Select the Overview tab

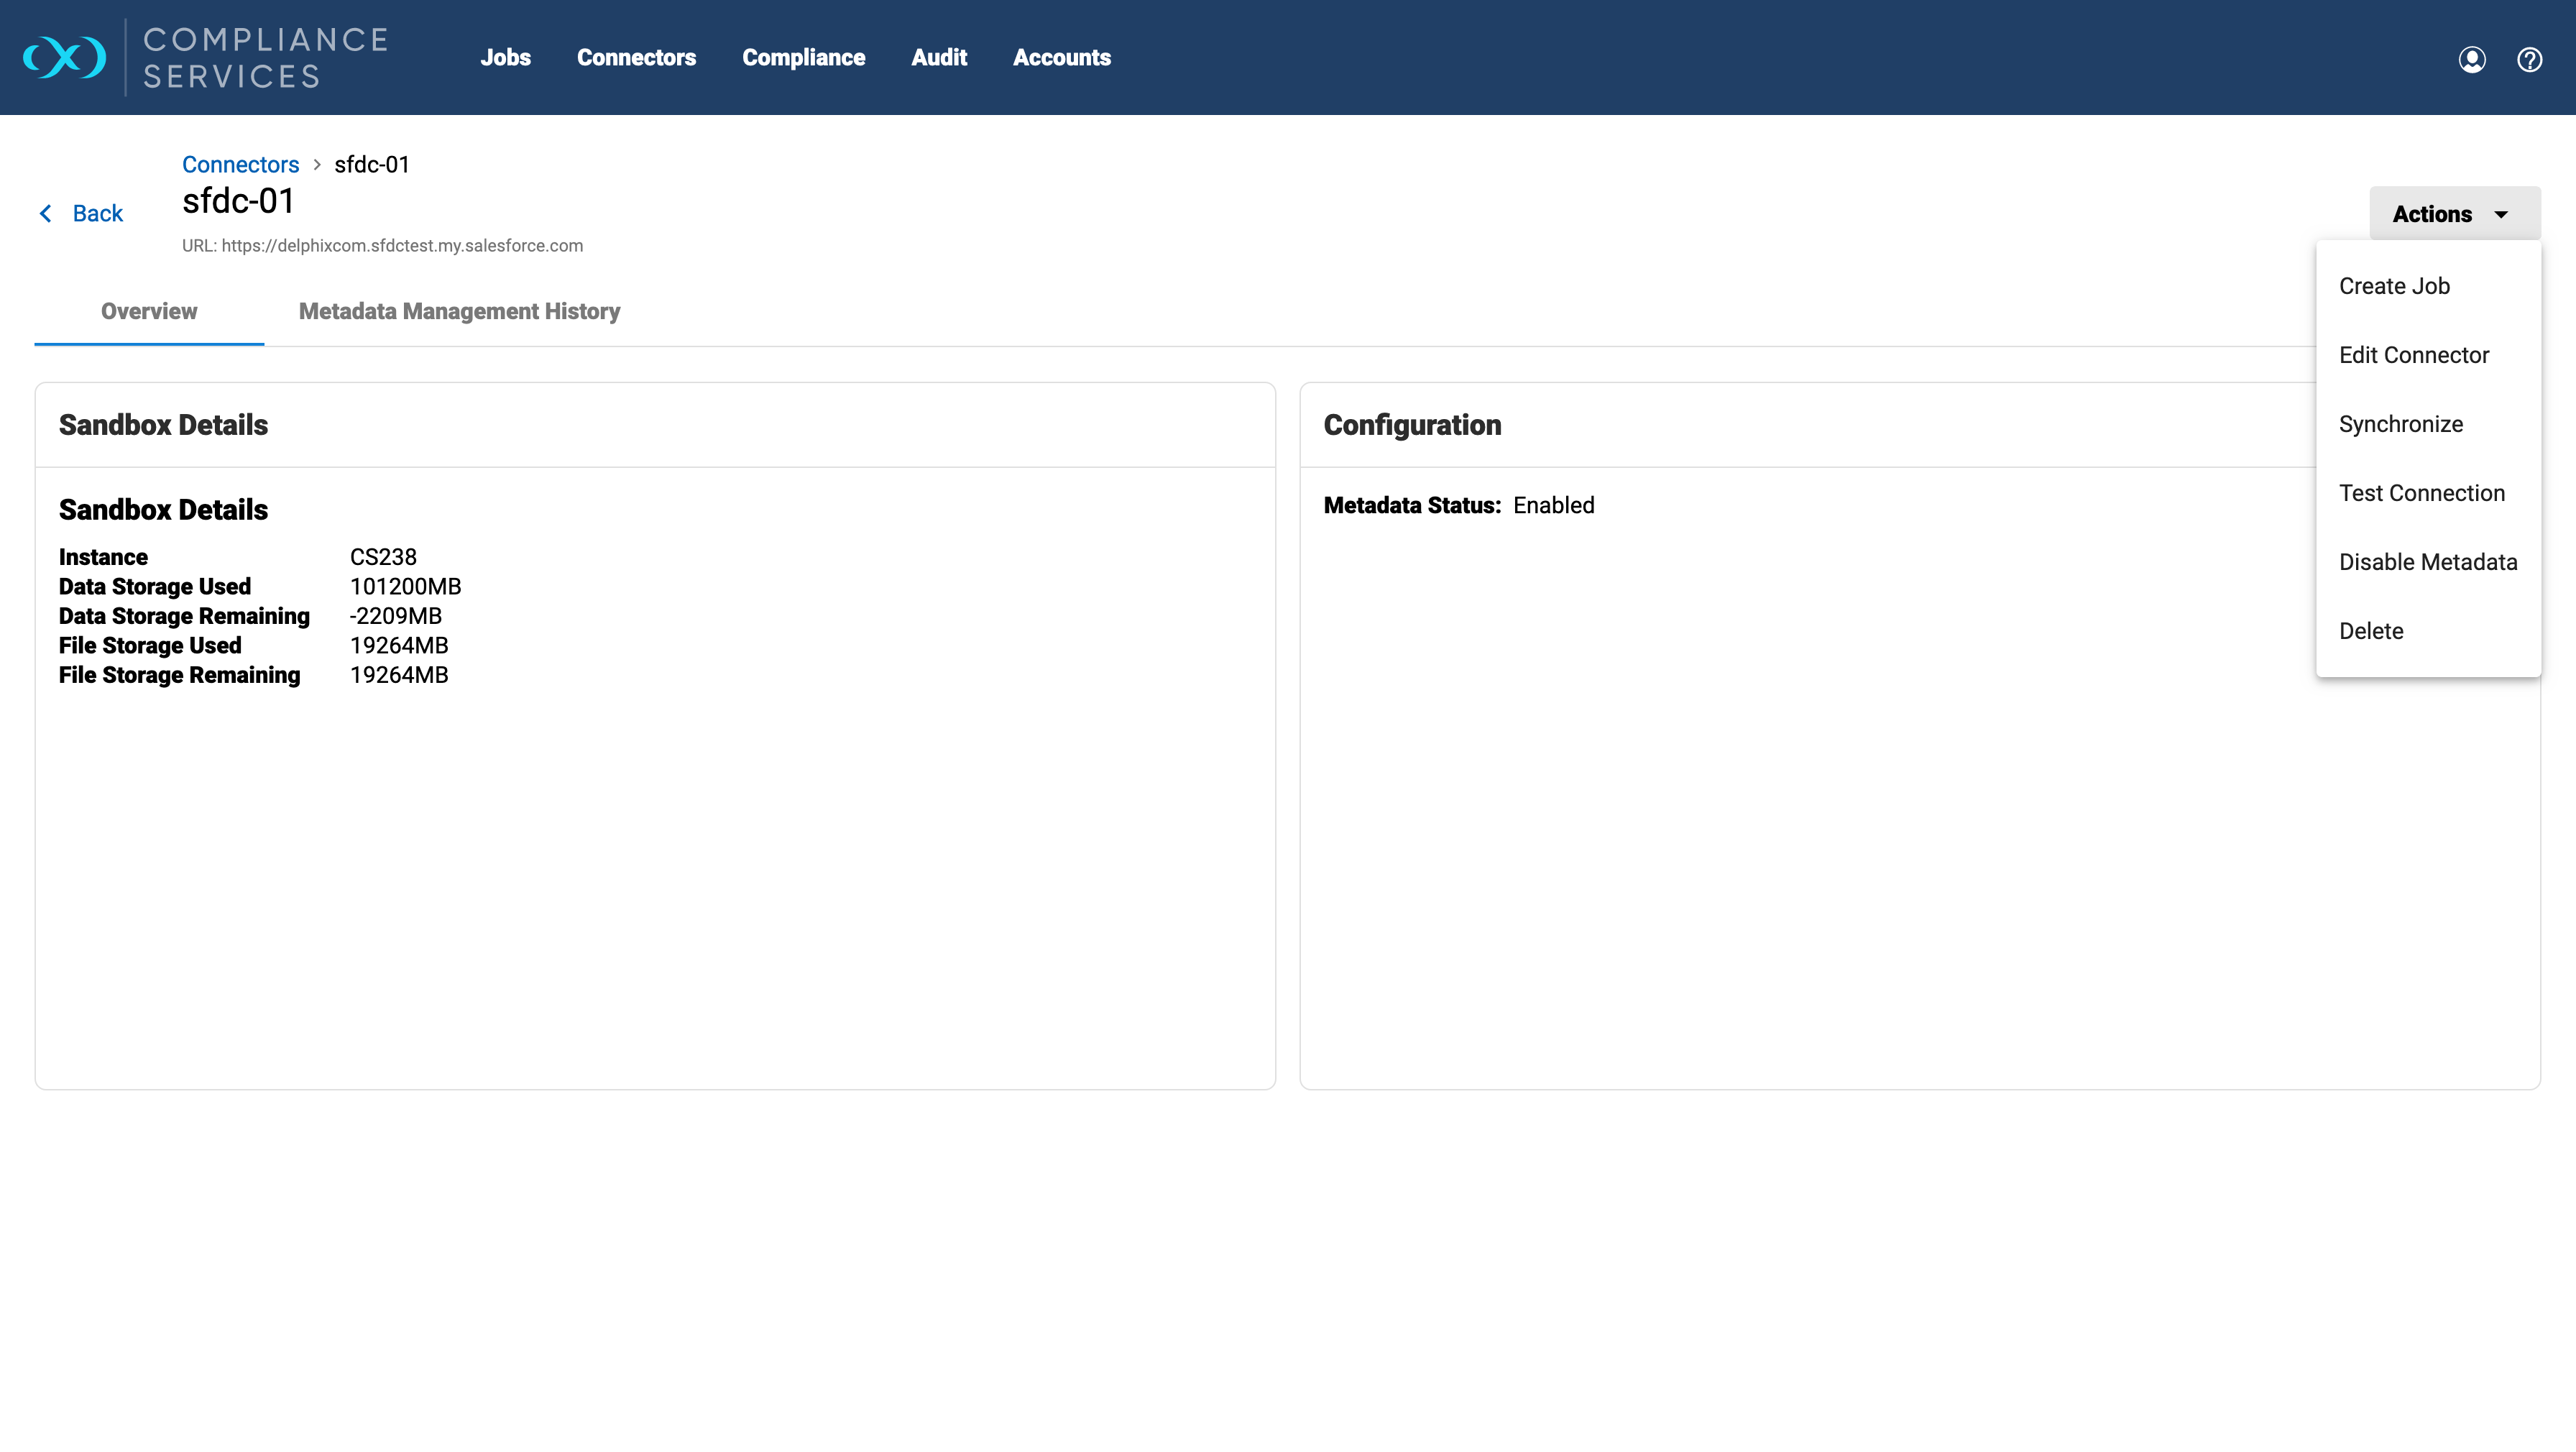coord(149,312)
